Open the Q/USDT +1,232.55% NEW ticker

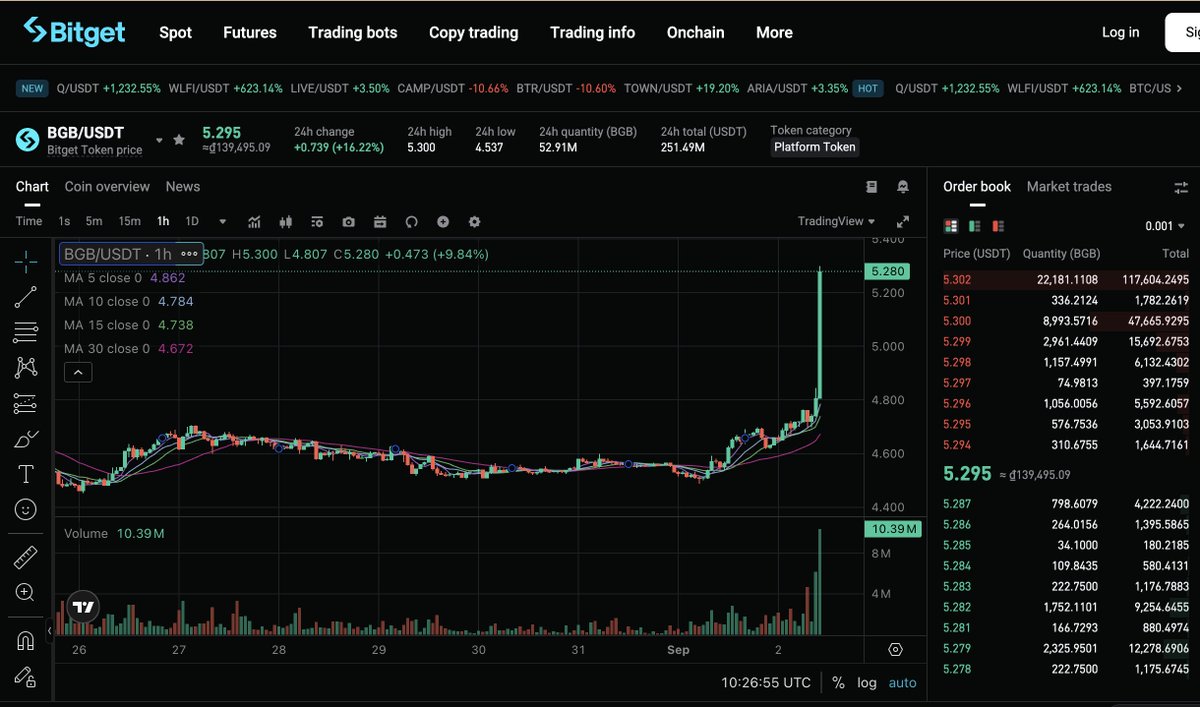108,88
